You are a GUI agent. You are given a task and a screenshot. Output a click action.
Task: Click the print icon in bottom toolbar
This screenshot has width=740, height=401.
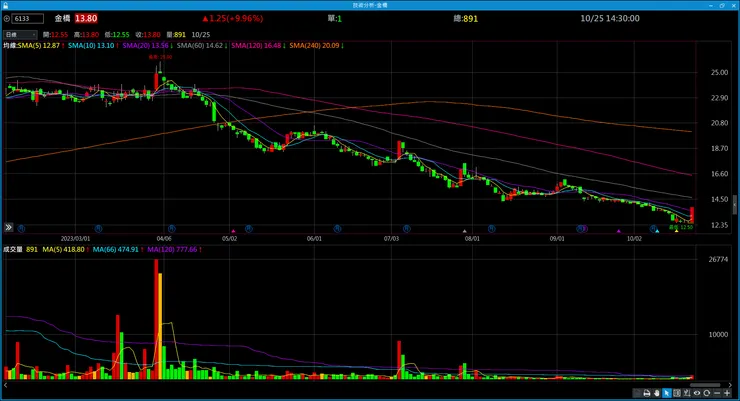click(x=647, y=393)
